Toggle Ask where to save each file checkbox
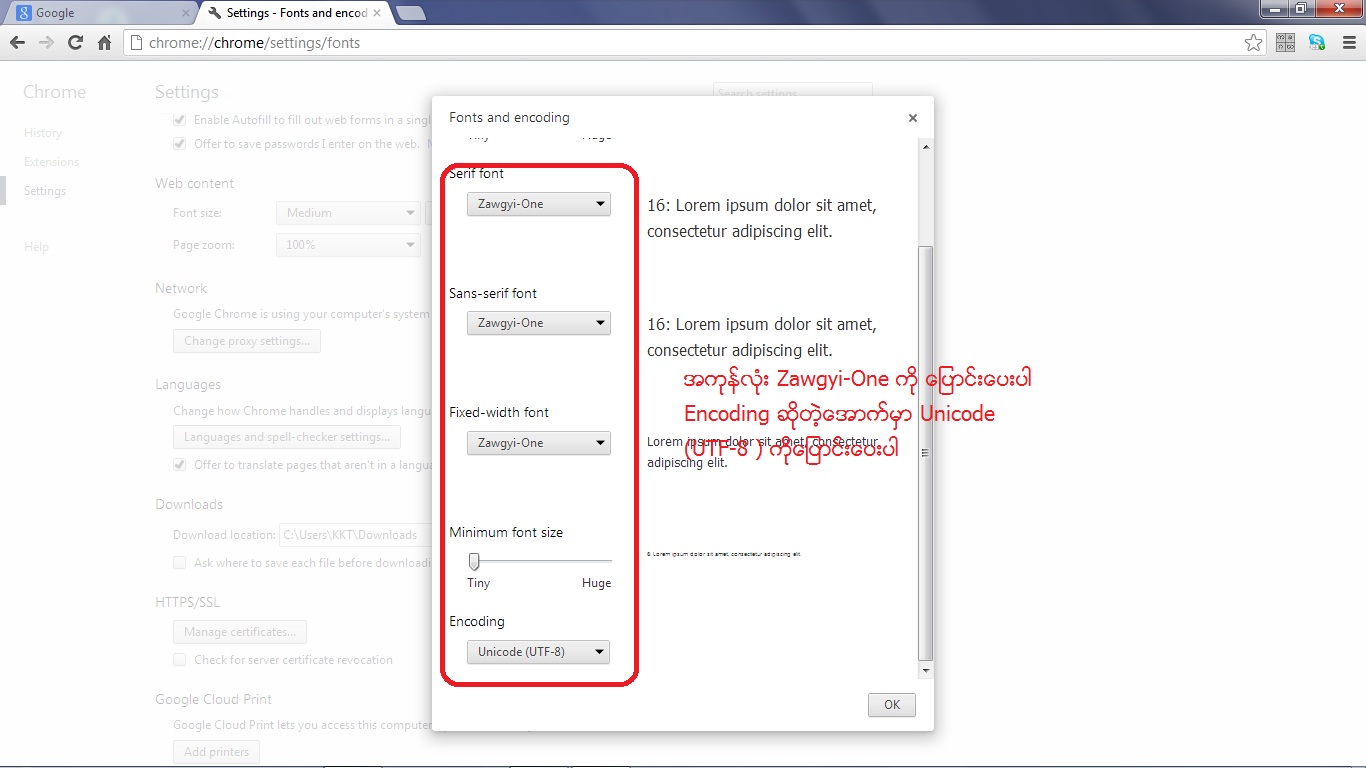The image size is (1366, 768). [180, 563]
